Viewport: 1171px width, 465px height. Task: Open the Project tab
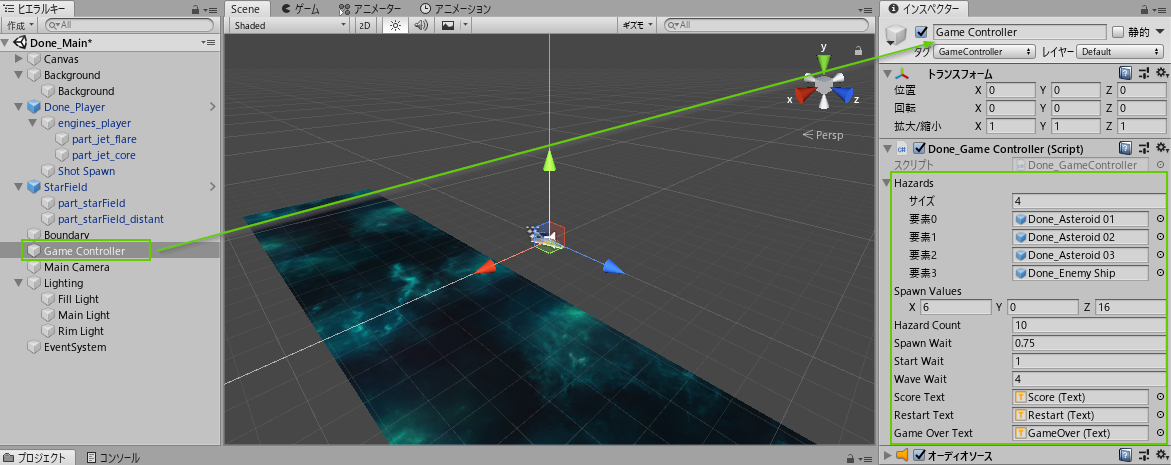pyautogui.click(x=37, y=458)
